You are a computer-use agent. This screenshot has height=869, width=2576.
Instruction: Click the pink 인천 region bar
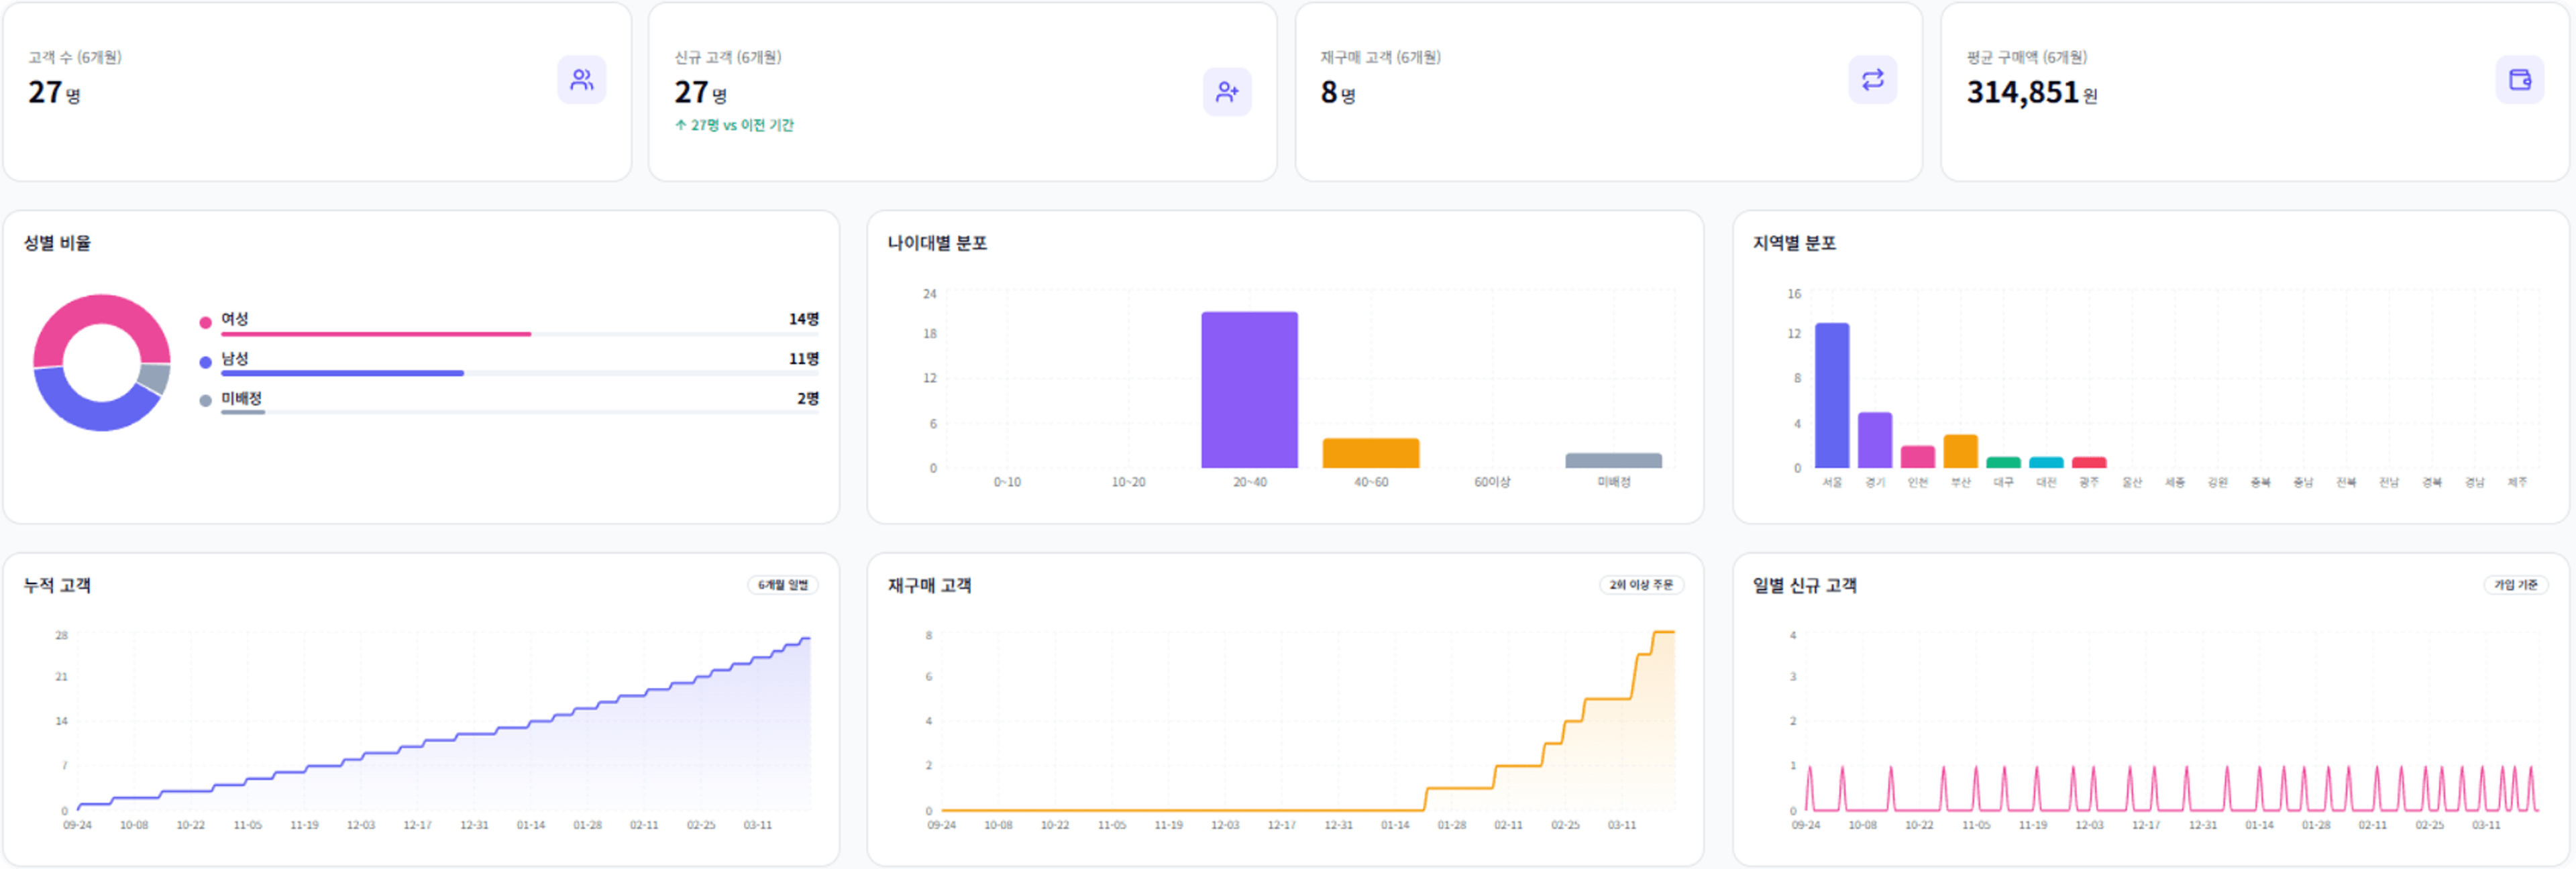[1917, 457]
